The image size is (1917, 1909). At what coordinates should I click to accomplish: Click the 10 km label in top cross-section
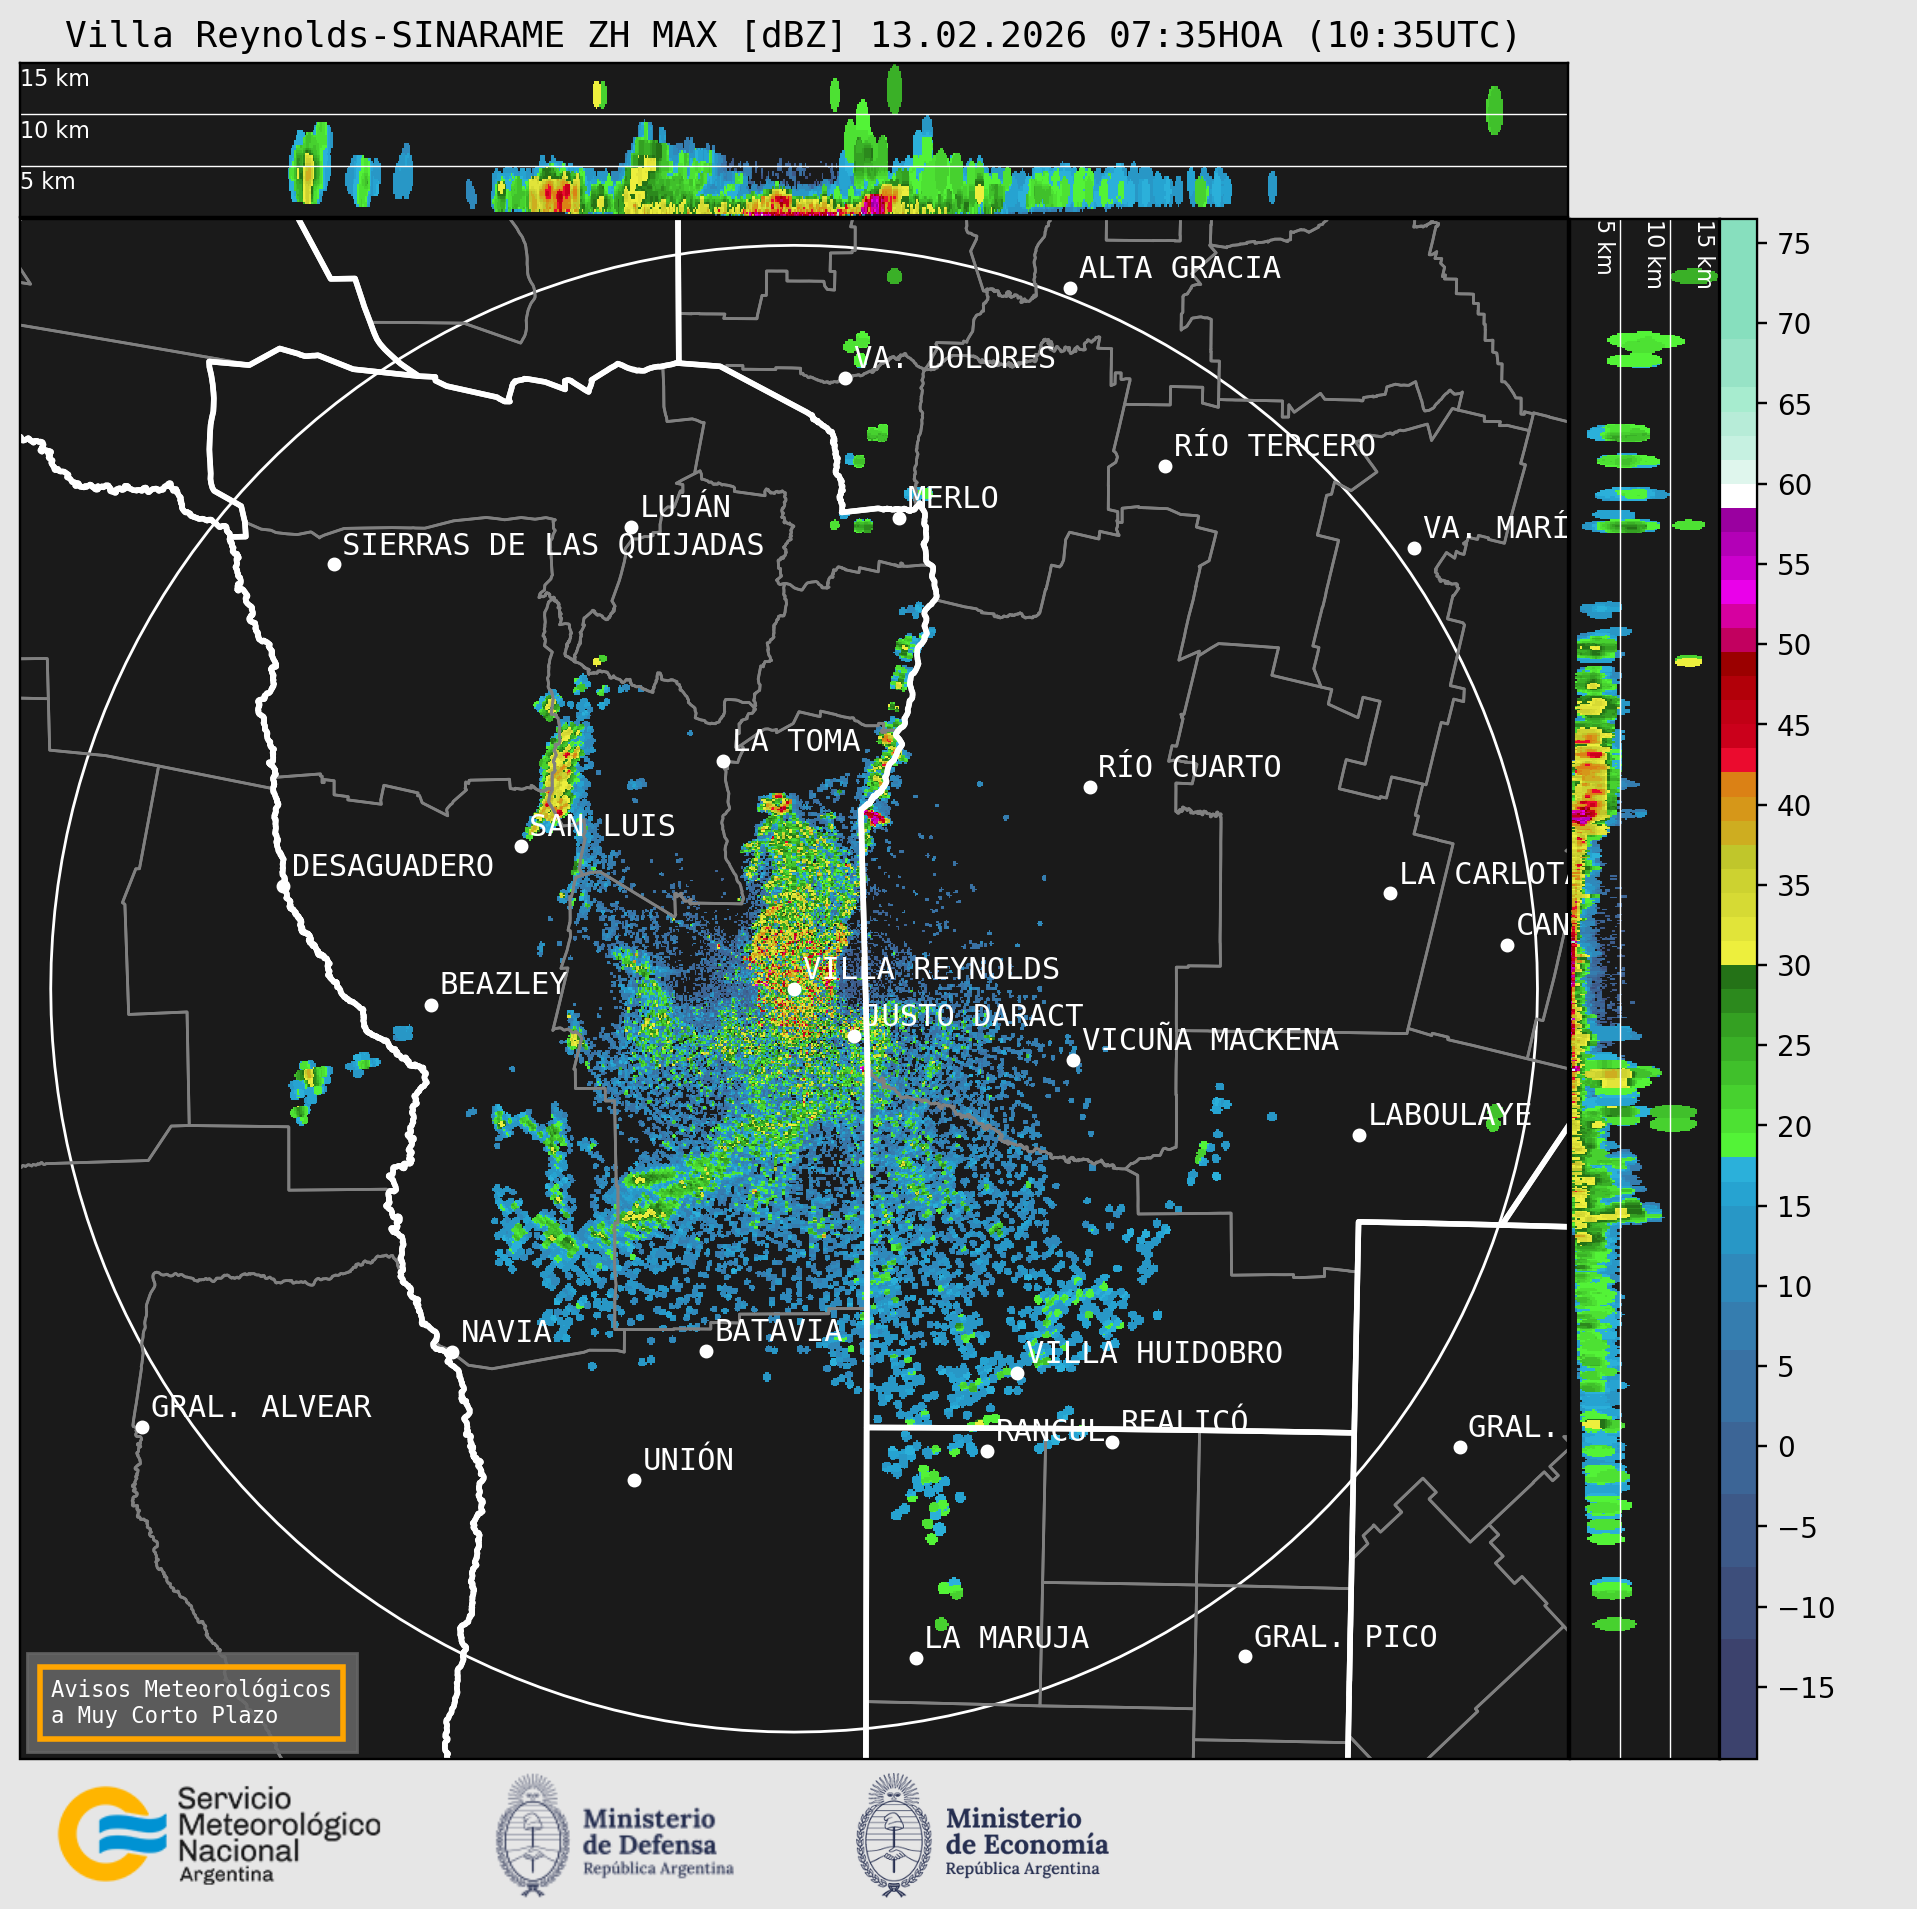(x=55, y=130)
